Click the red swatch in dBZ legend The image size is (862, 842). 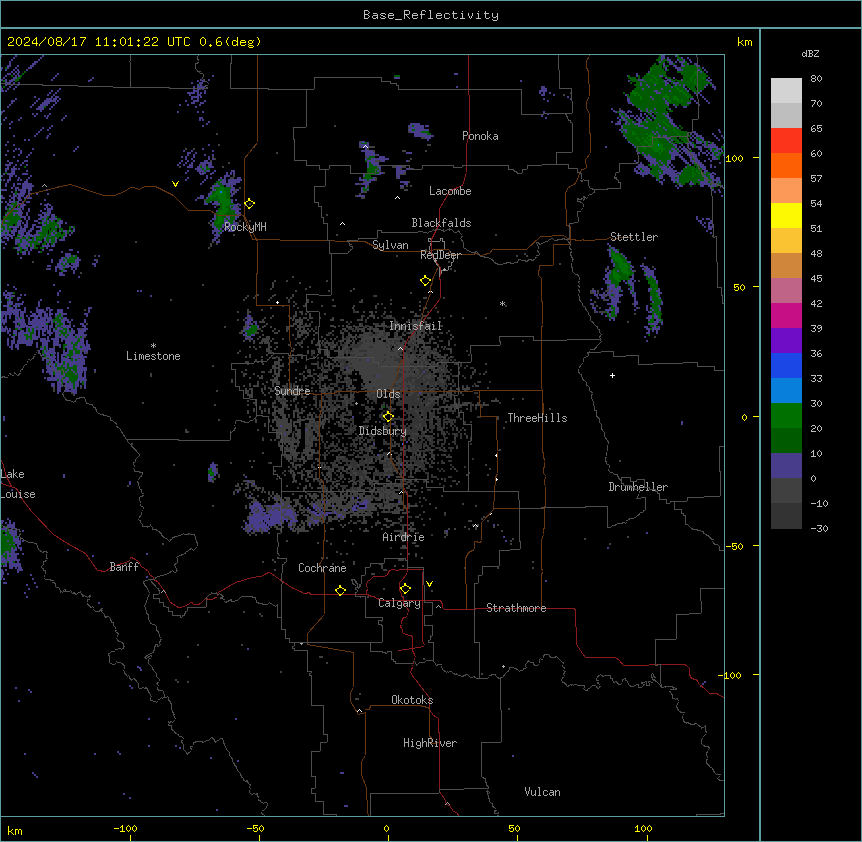click(x=786, y=141)
